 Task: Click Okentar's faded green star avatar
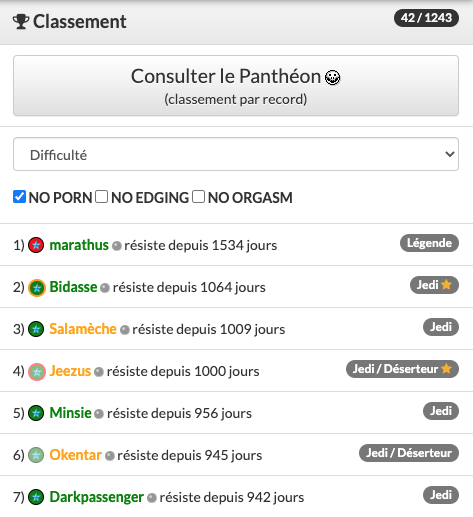pyautogui.click(x=36, y=455)
